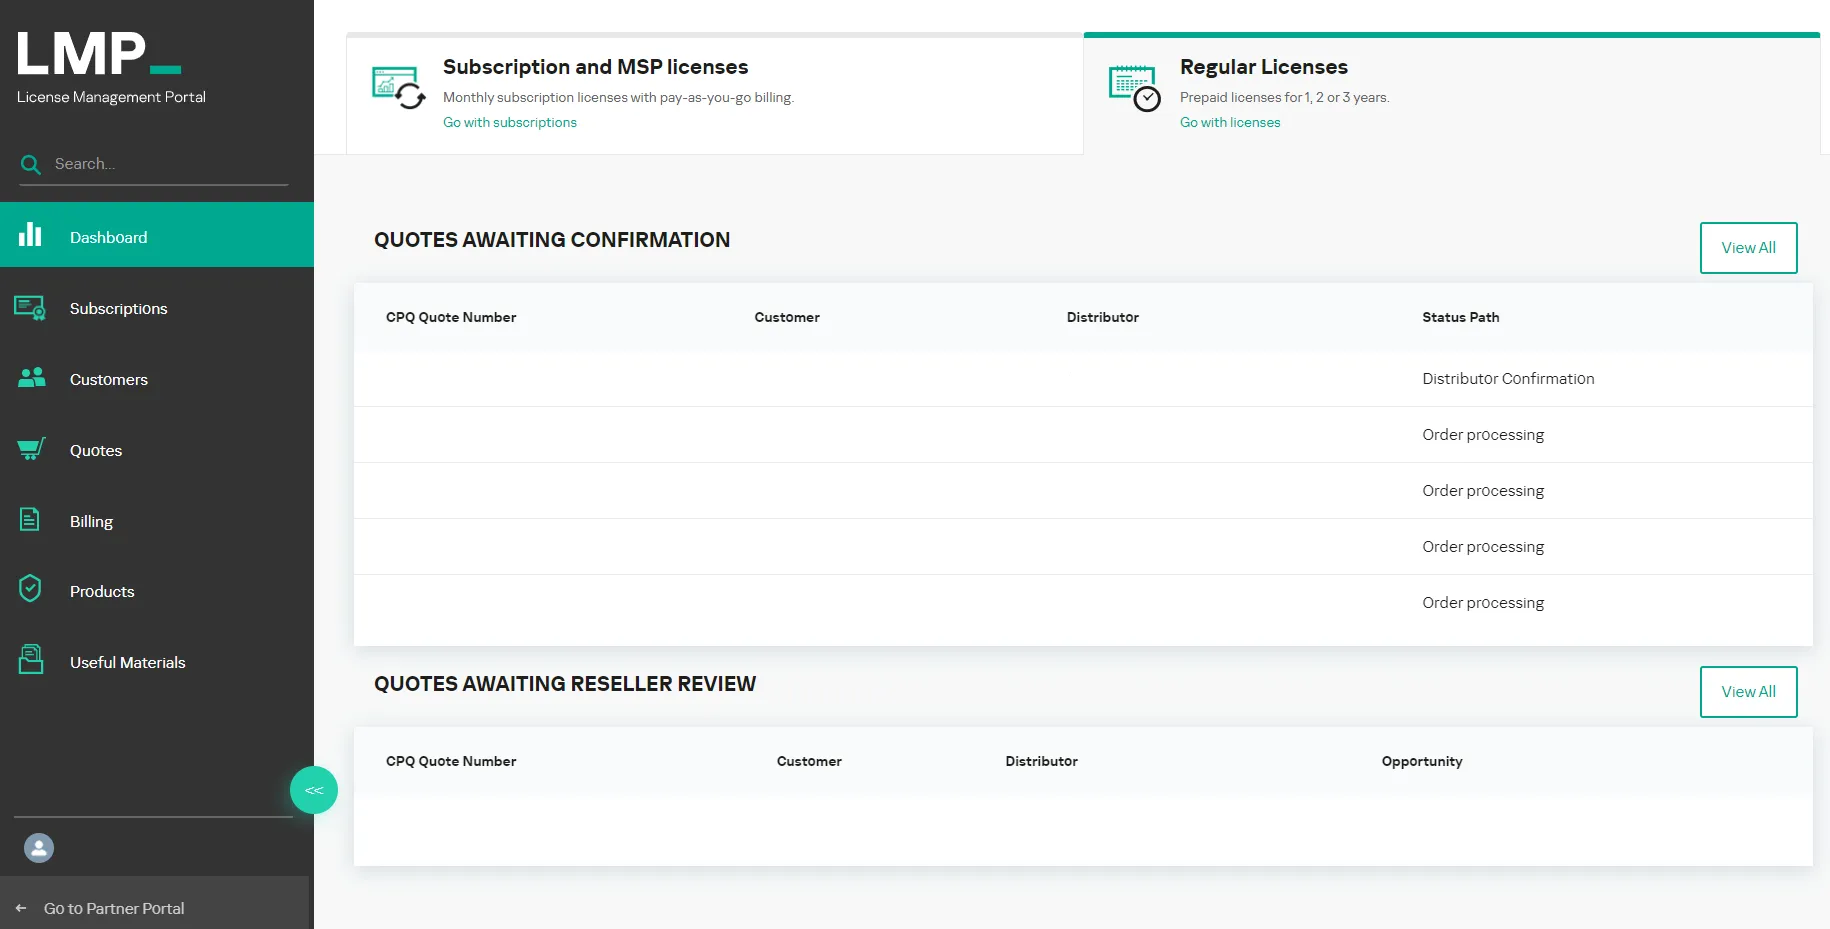Open Useful Materials via its folder icon
The height and width of the screenshot is (929, 1830).
(x=30, y=659)
